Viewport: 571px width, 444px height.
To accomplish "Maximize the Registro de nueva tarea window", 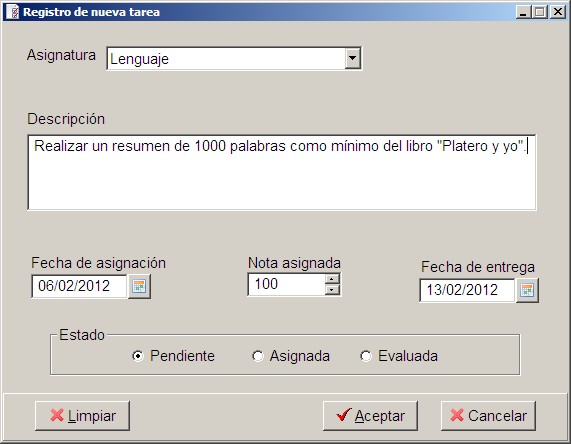I will [x=540, y=12].
